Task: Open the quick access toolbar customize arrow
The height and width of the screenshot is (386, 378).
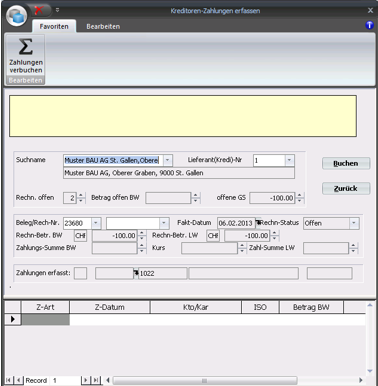Action: pyautogui.click(x=57, y=10)
